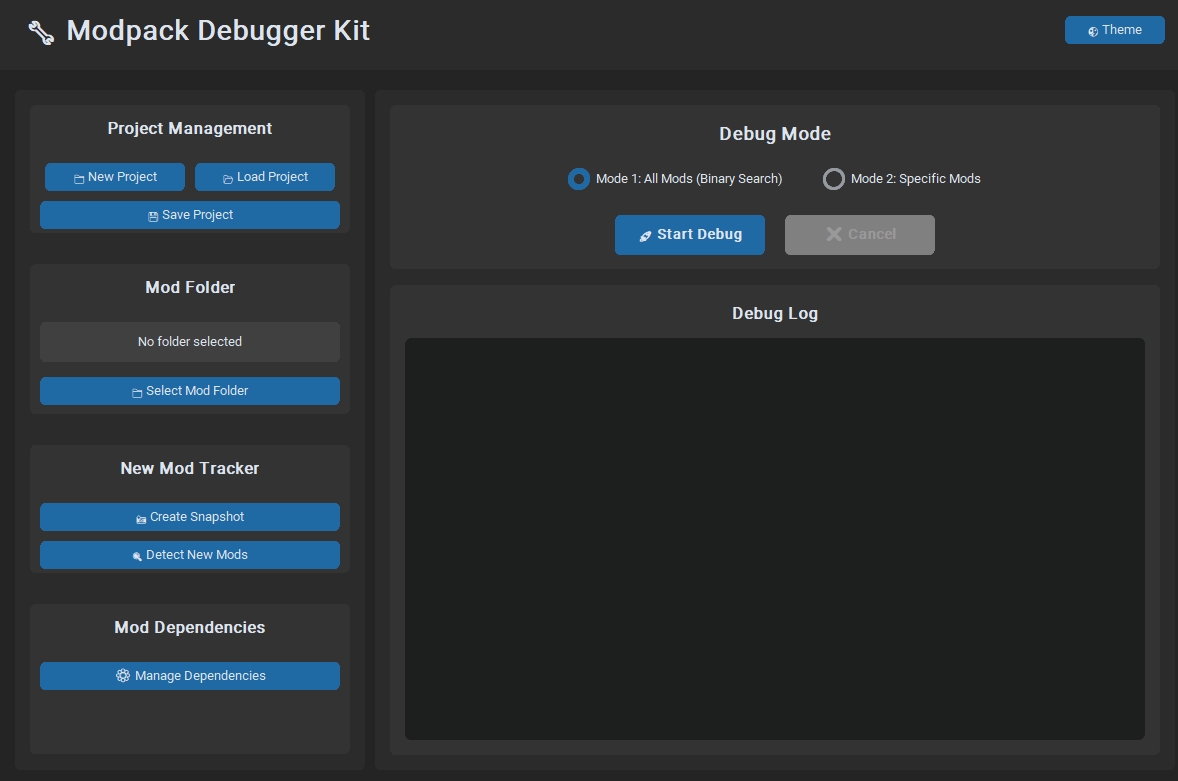Select the Mode 1 radio button

click(578, 179)
